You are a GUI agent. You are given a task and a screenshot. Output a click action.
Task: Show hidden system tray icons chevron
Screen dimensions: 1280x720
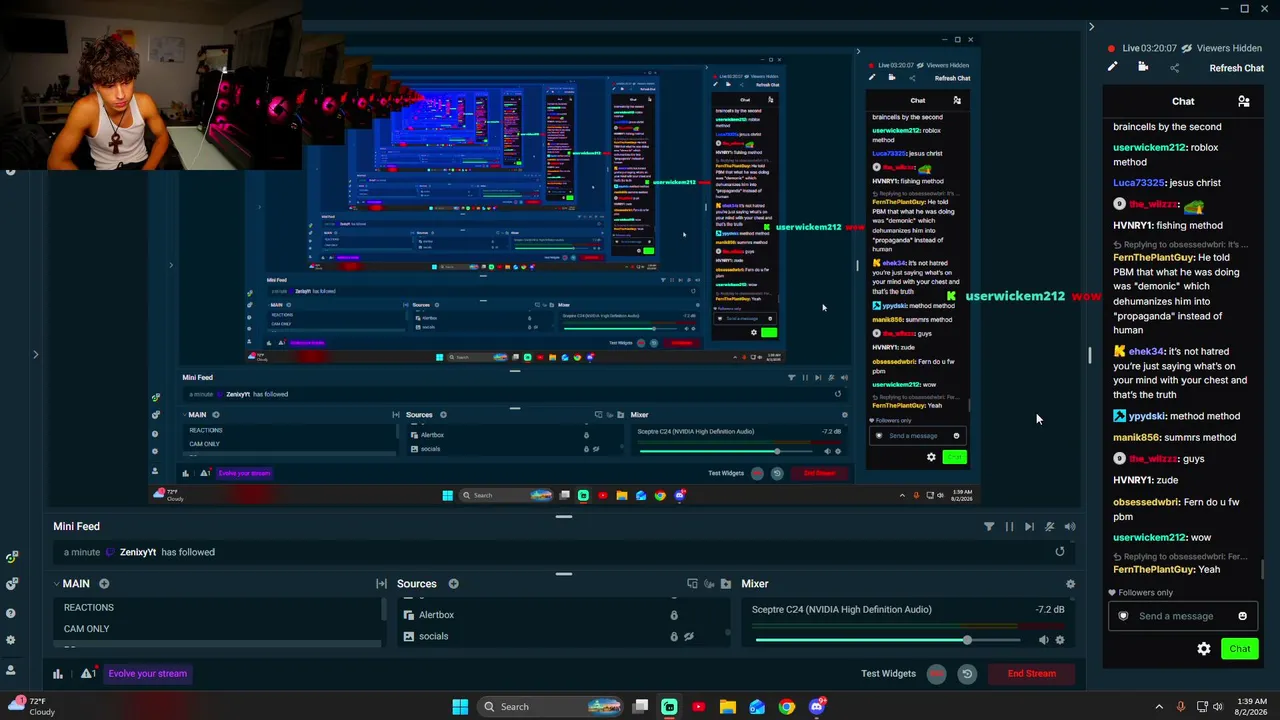1159,707
